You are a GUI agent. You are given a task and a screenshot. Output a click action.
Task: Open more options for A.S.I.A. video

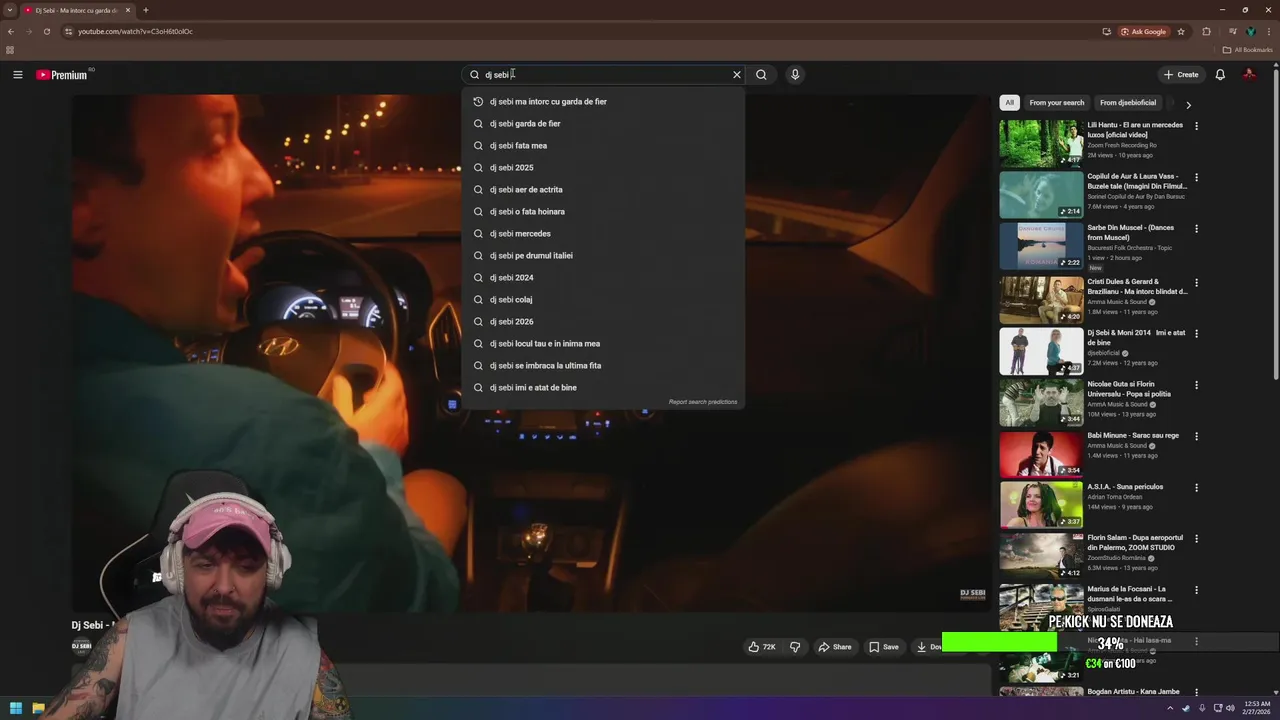pos(1196,488)
